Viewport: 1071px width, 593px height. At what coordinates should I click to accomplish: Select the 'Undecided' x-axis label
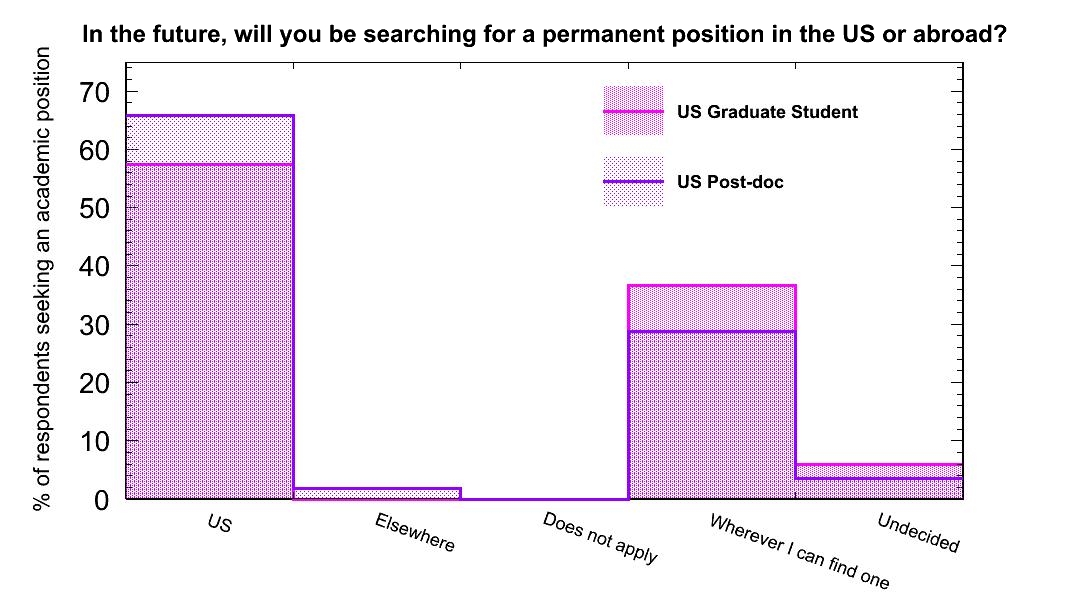point(918,532)
